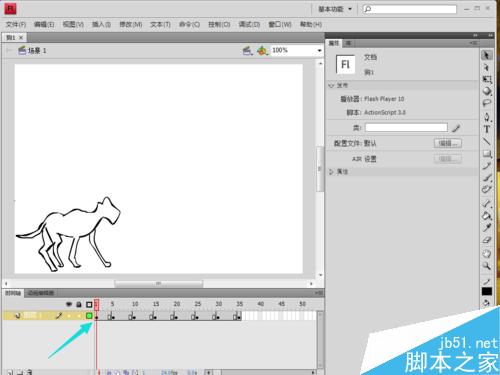Collapse the properties panel to icons
Screen dimensions: 500x375
475,35
